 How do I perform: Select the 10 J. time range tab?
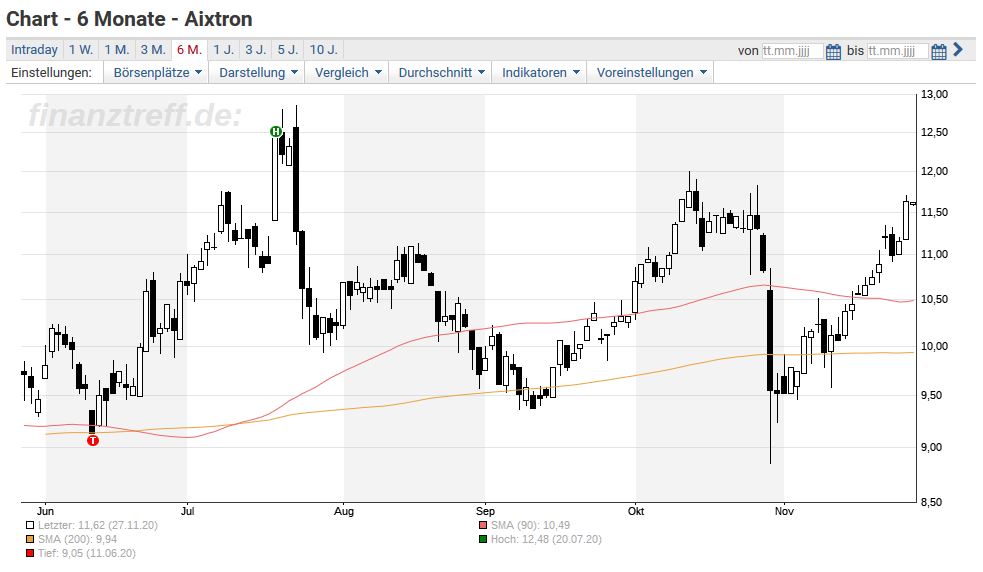(323, 50)
